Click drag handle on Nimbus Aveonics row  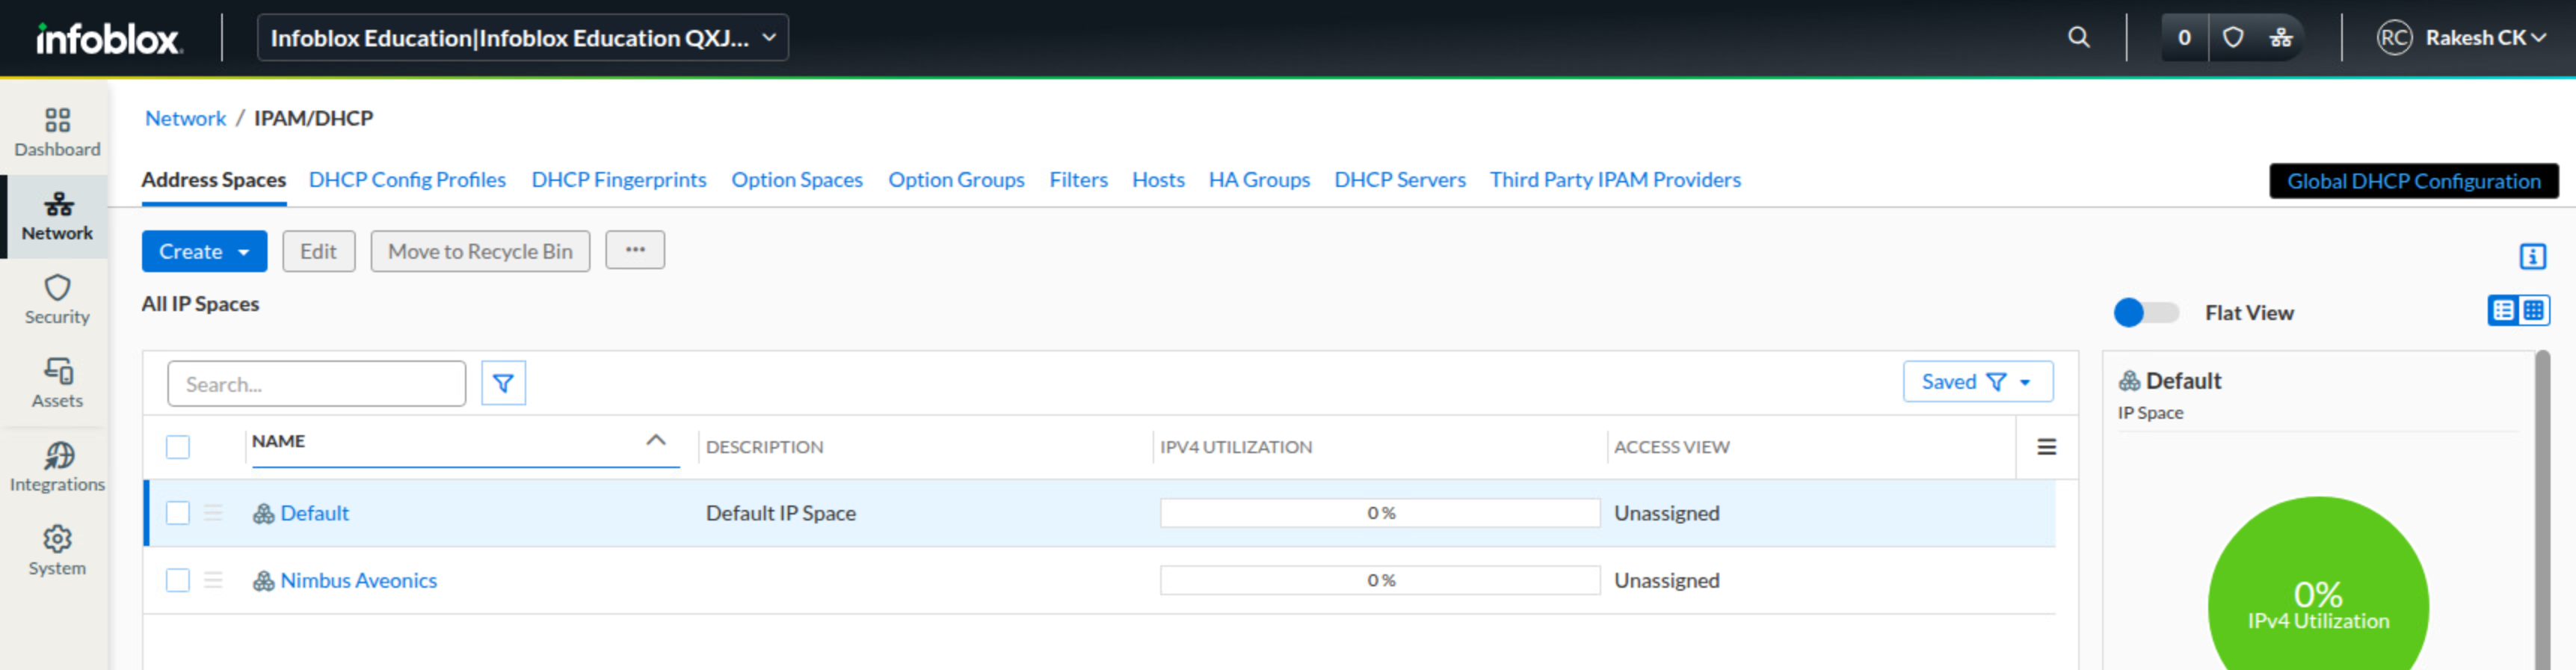[x=213, y=580]
